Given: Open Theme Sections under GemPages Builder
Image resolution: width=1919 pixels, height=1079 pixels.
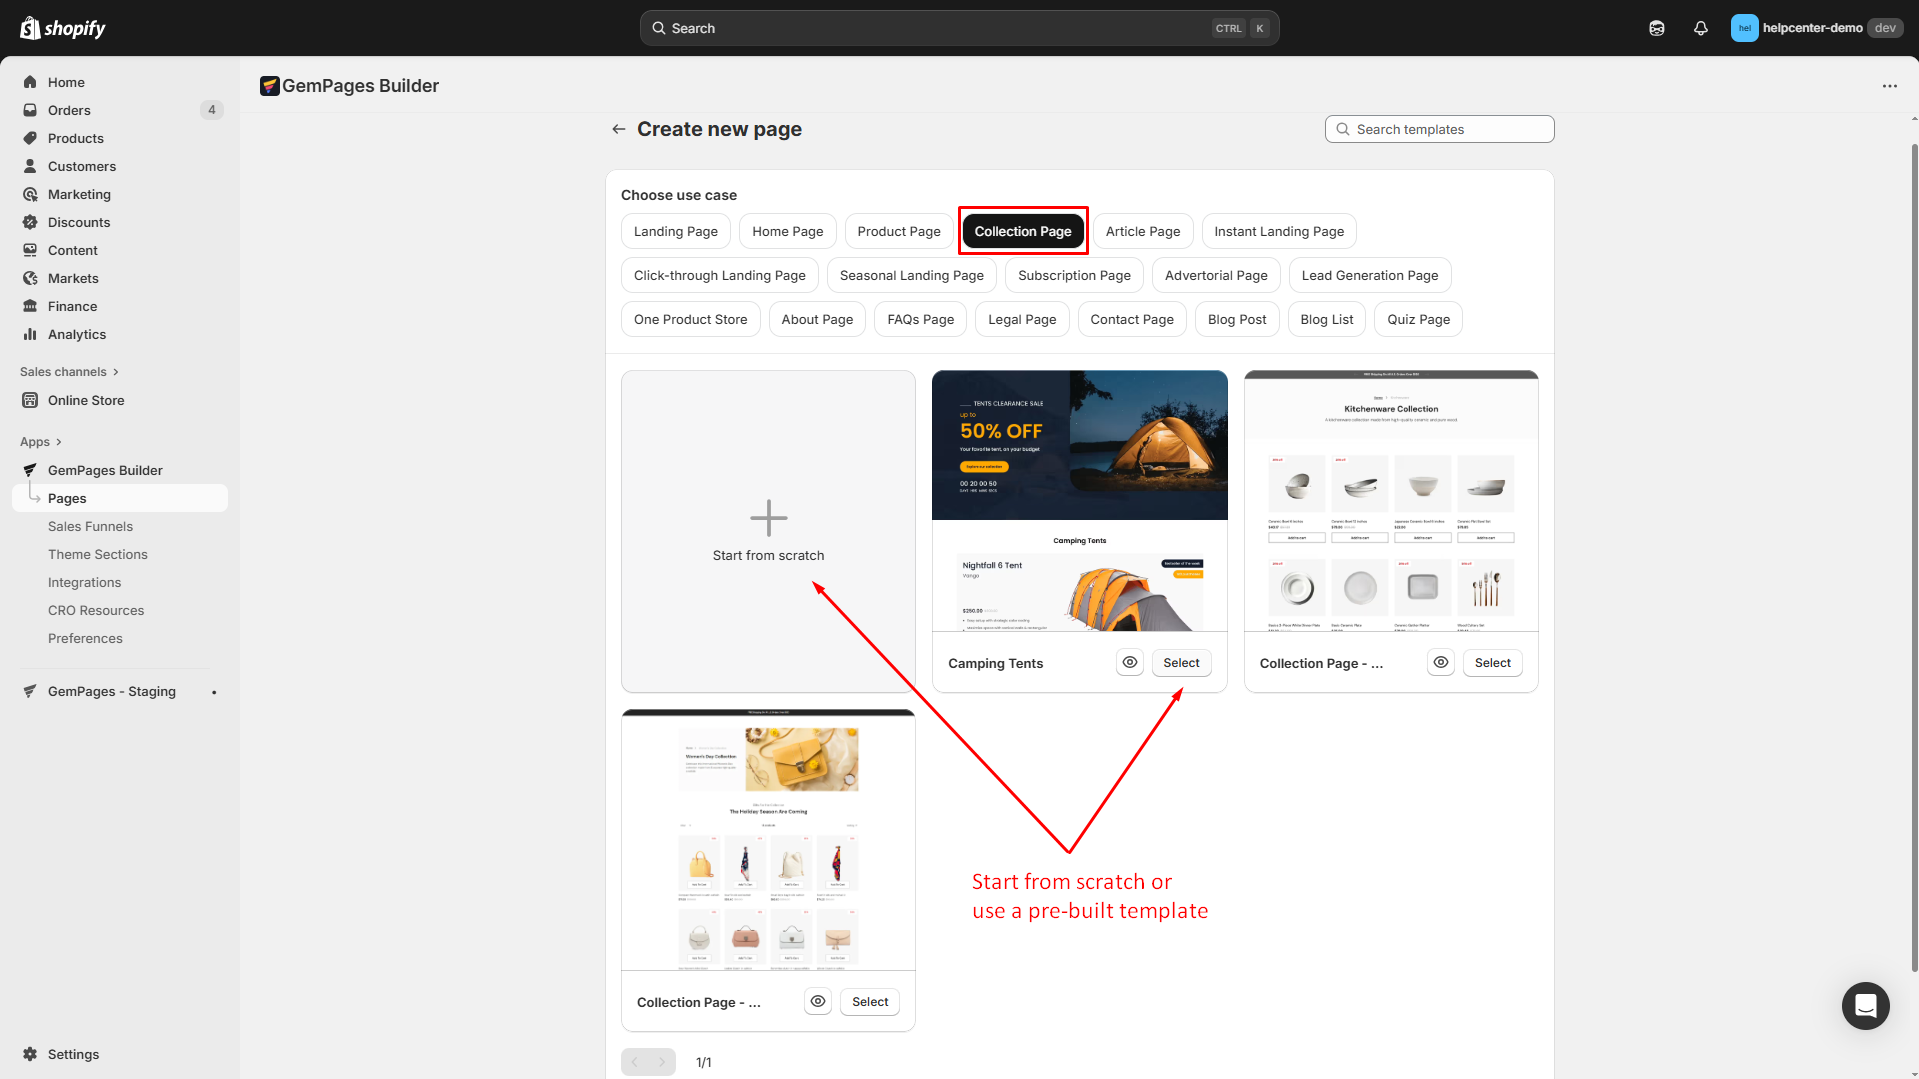Looking at the screenshot, I should (97, 554).
